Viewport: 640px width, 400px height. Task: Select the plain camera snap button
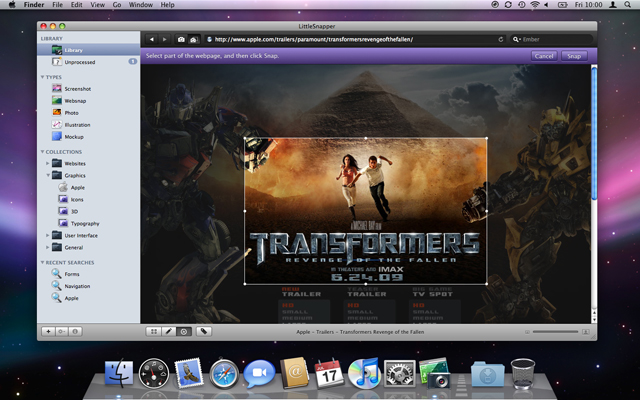(181, 39)
